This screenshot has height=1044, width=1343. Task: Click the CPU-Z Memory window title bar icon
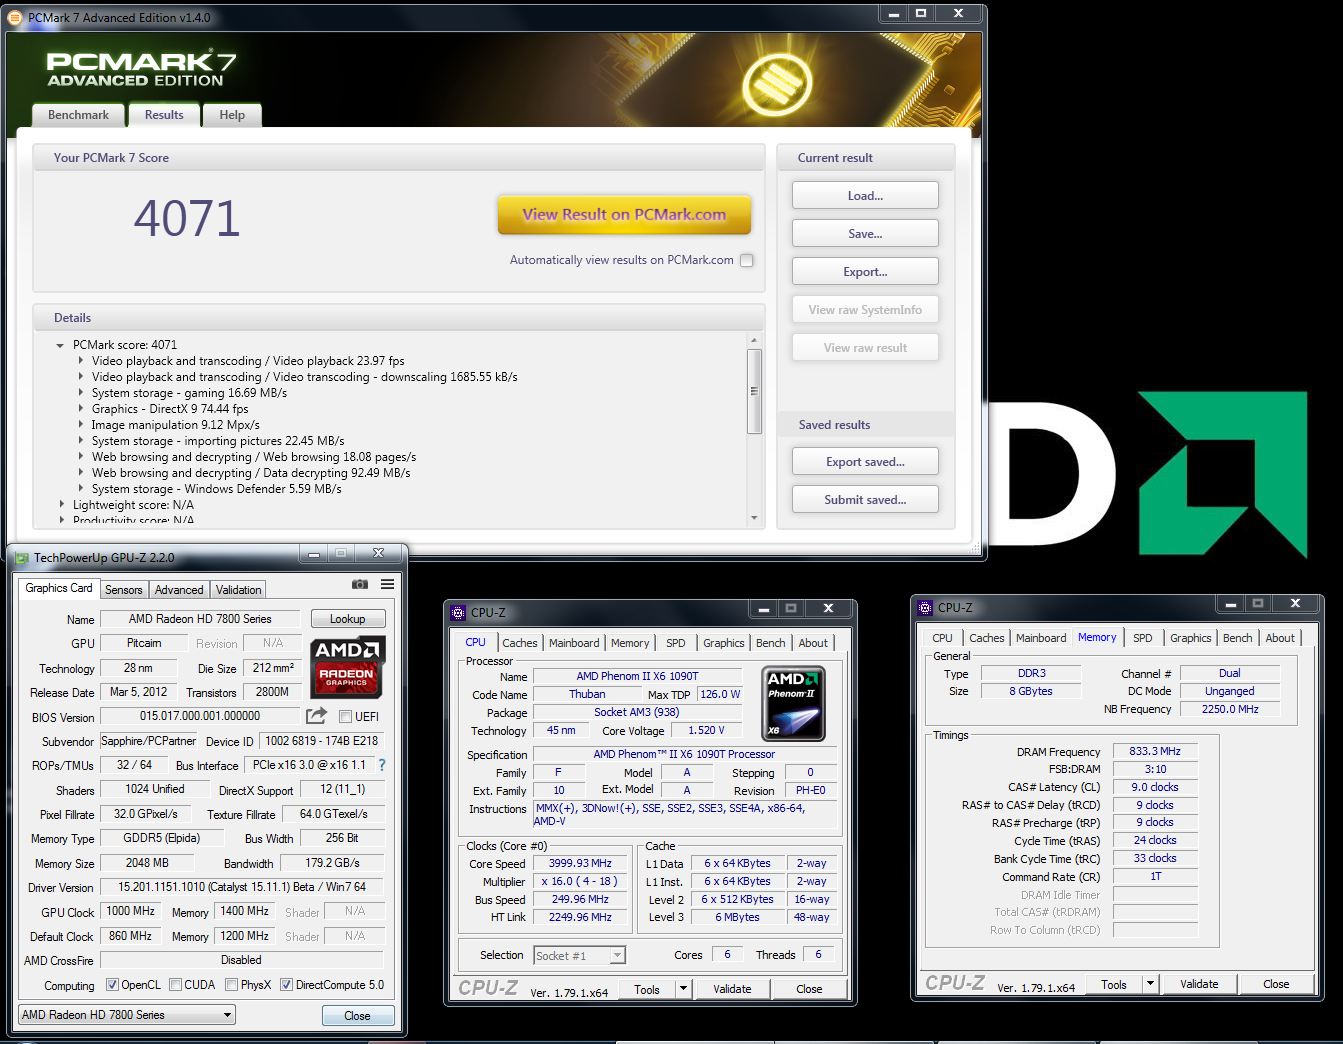pyautogui.click(x=925, y=608)
